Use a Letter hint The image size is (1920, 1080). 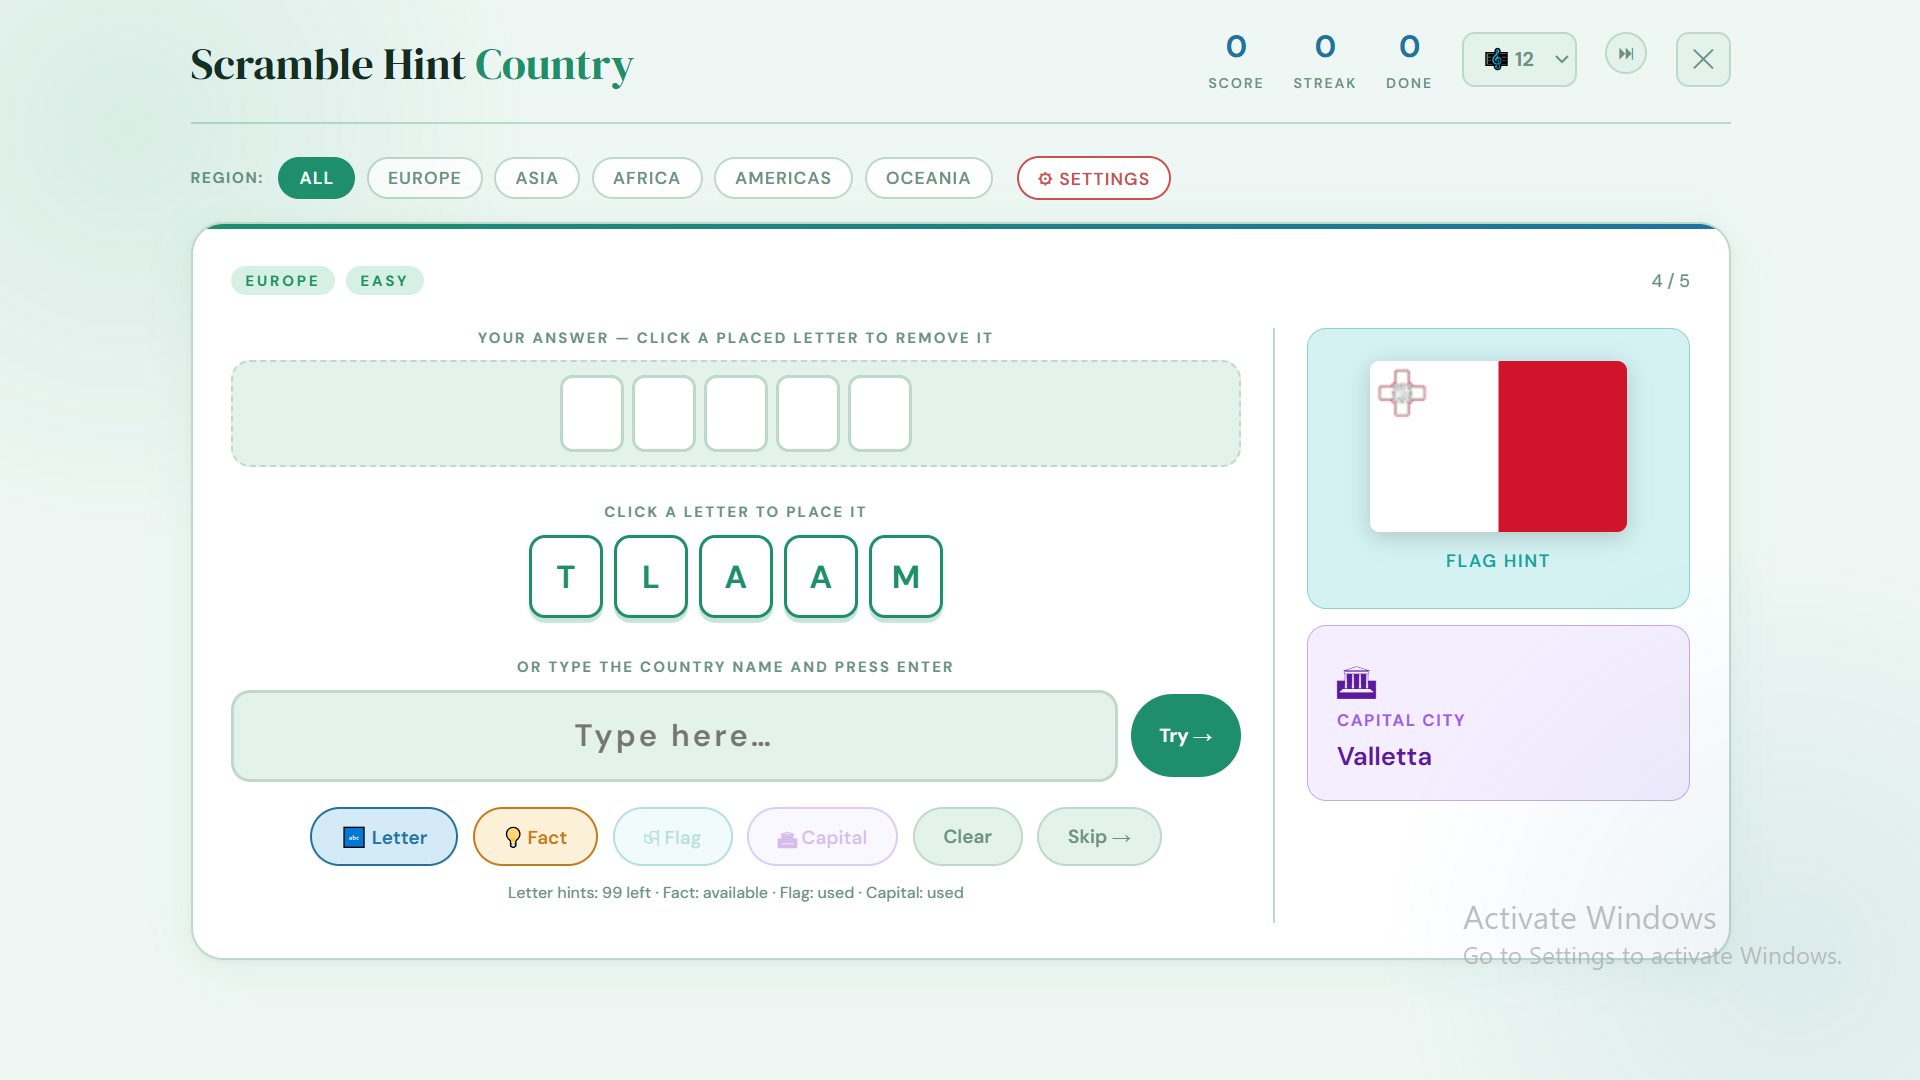[x=384, y=837]
